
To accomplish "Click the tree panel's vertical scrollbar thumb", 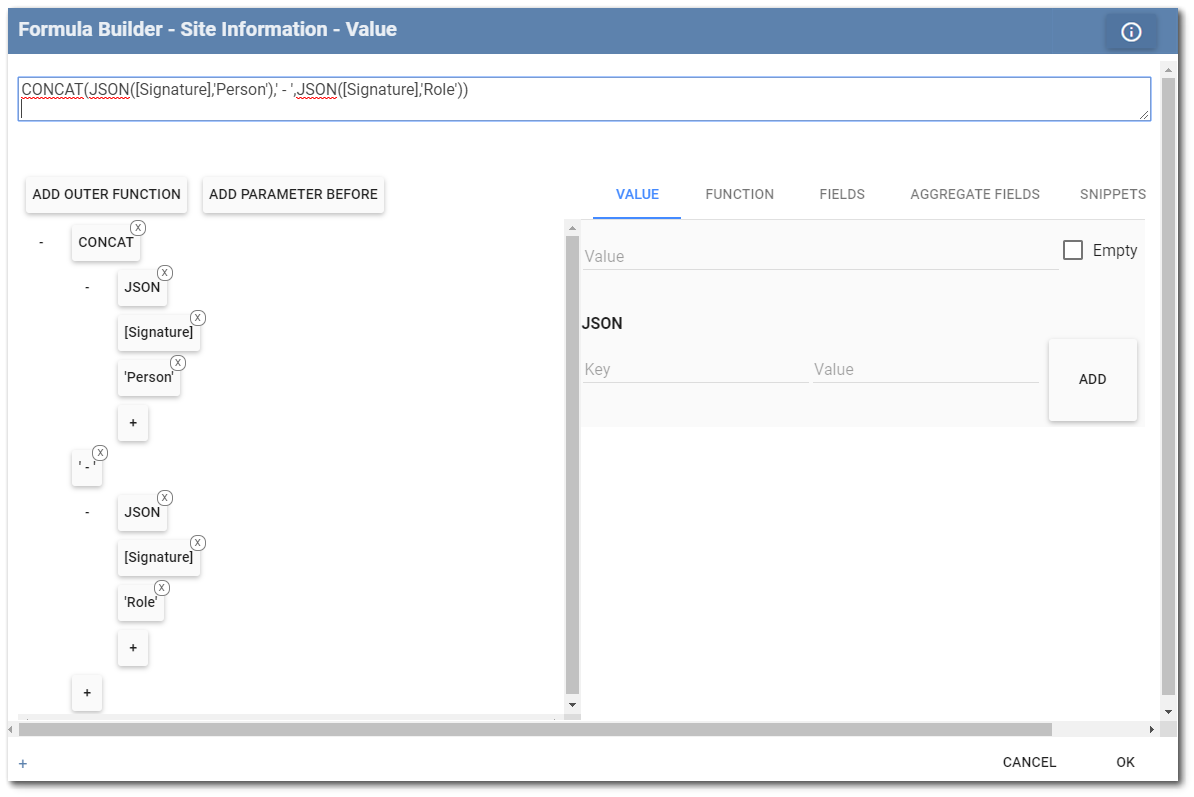I will [x=573, y=466].
